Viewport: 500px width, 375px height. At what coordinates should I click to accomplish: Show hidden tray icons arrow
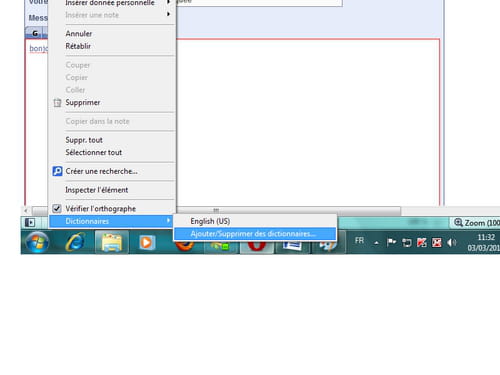click(x=376, y=243)
